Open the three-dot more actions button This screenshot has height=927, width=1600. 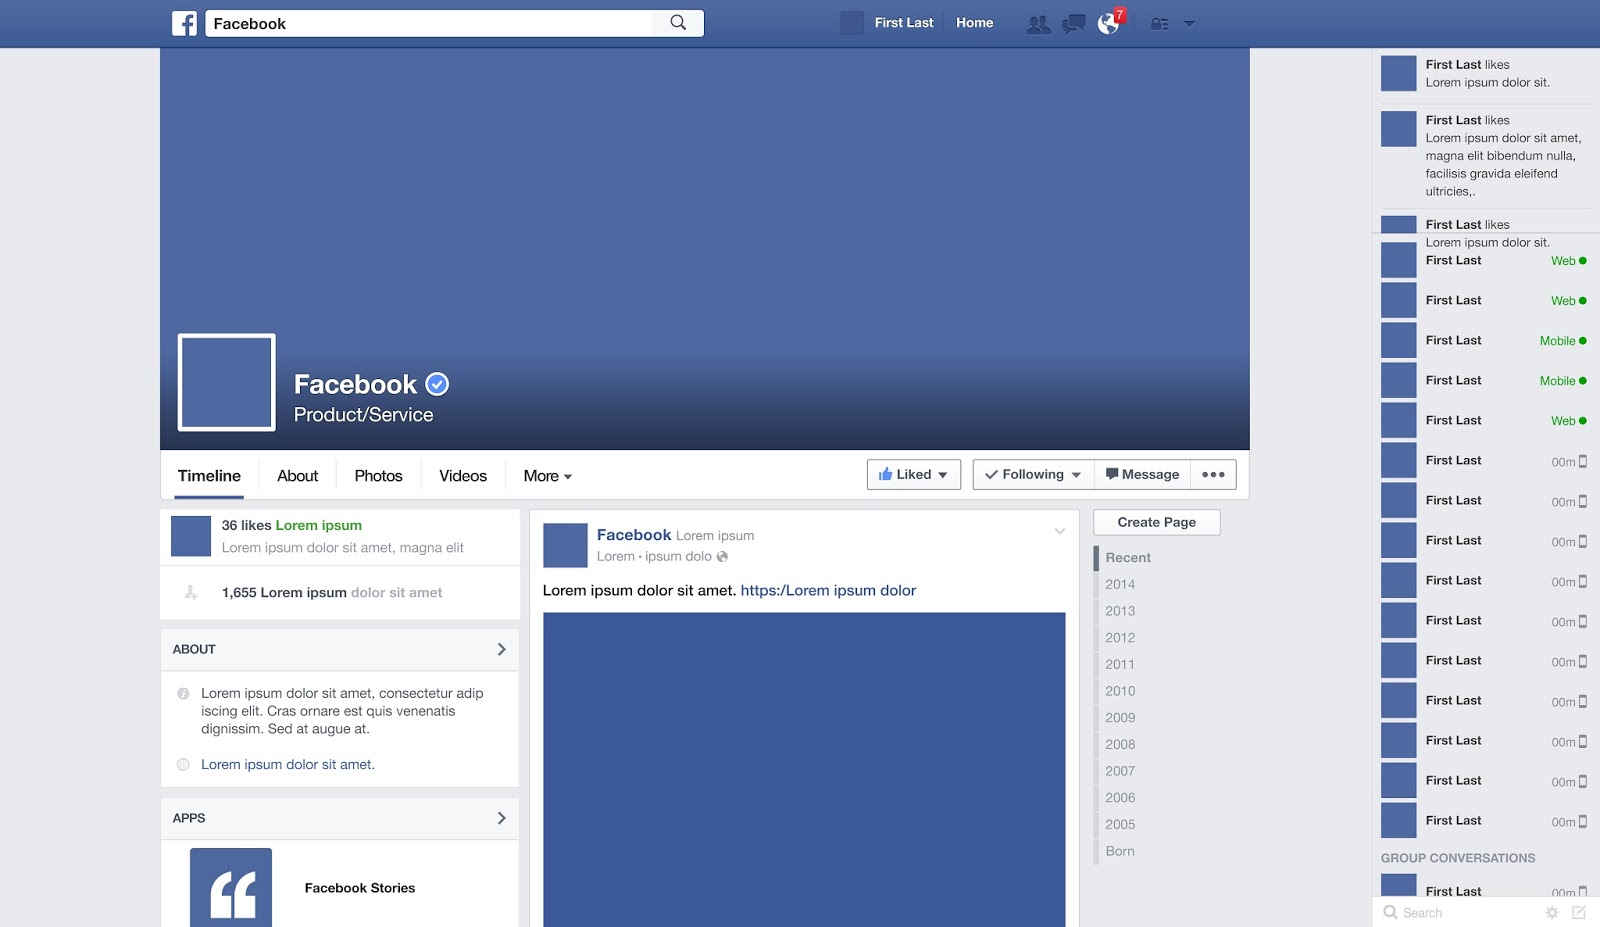tap(1213, 475)
